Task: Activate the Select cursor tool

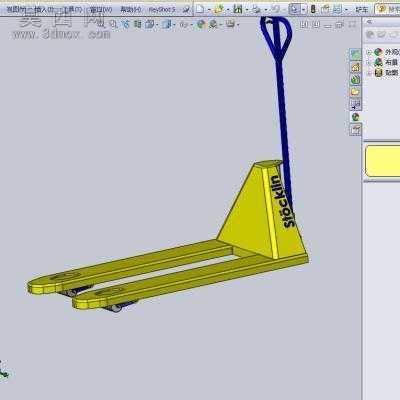Action: [x=294, y=9]
